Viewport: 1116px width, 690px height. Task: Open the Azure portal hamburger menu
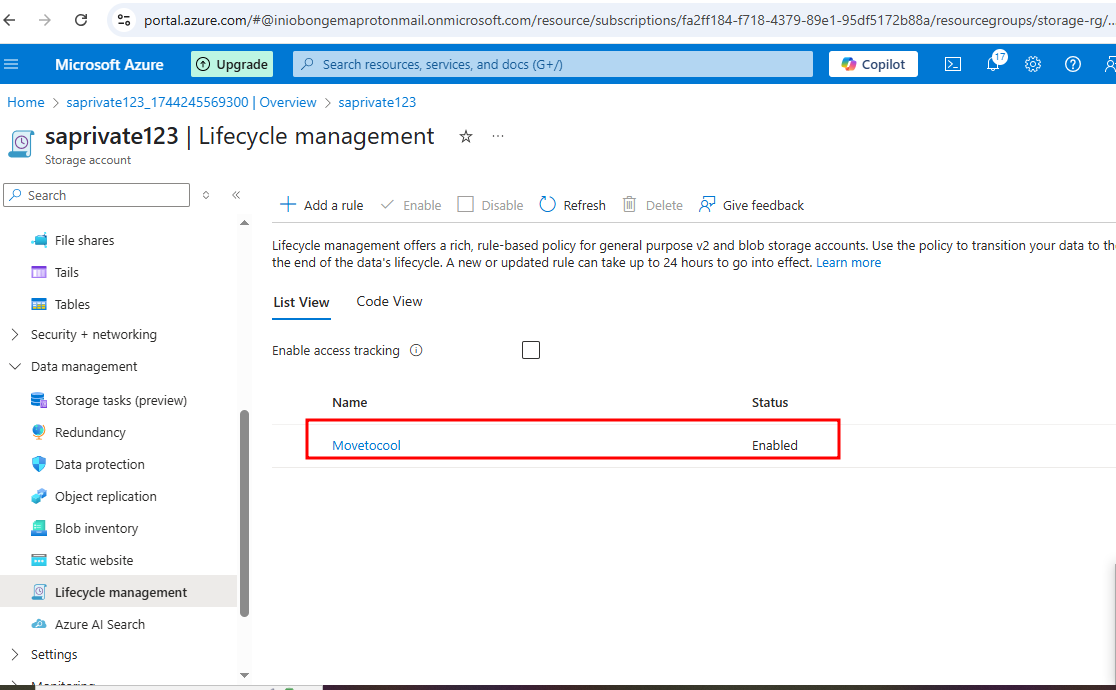pyautogui.click(x=11, y=64)
